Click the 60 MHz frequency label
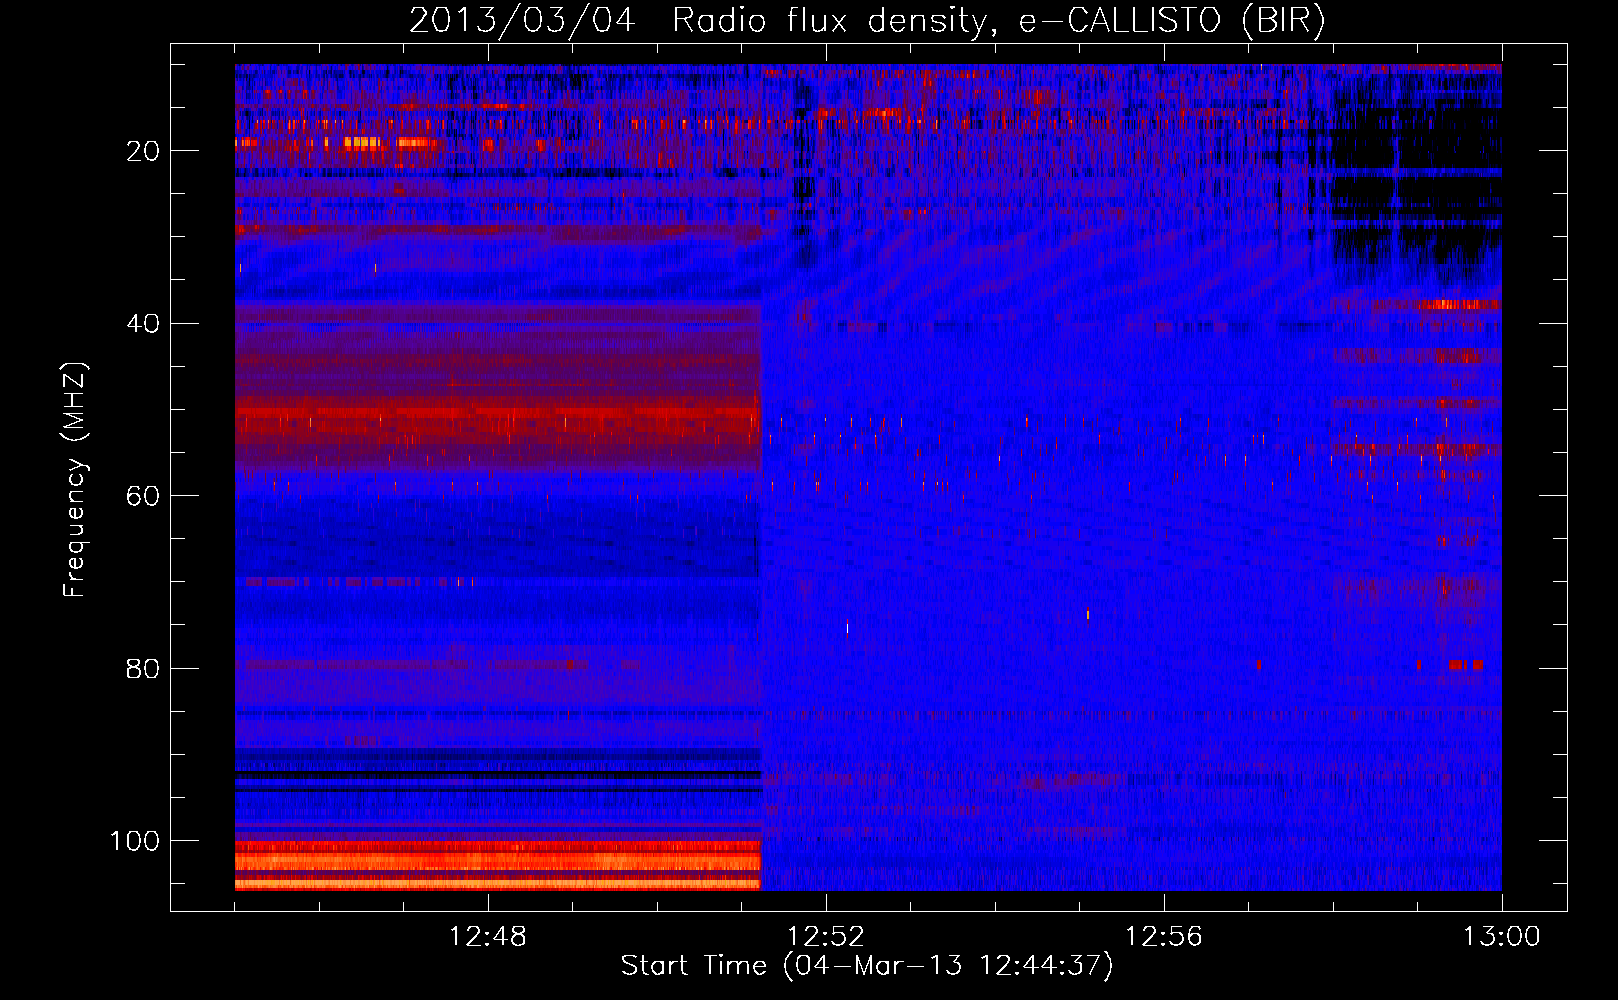The image size is (1618, 1000). coord(143,496)
